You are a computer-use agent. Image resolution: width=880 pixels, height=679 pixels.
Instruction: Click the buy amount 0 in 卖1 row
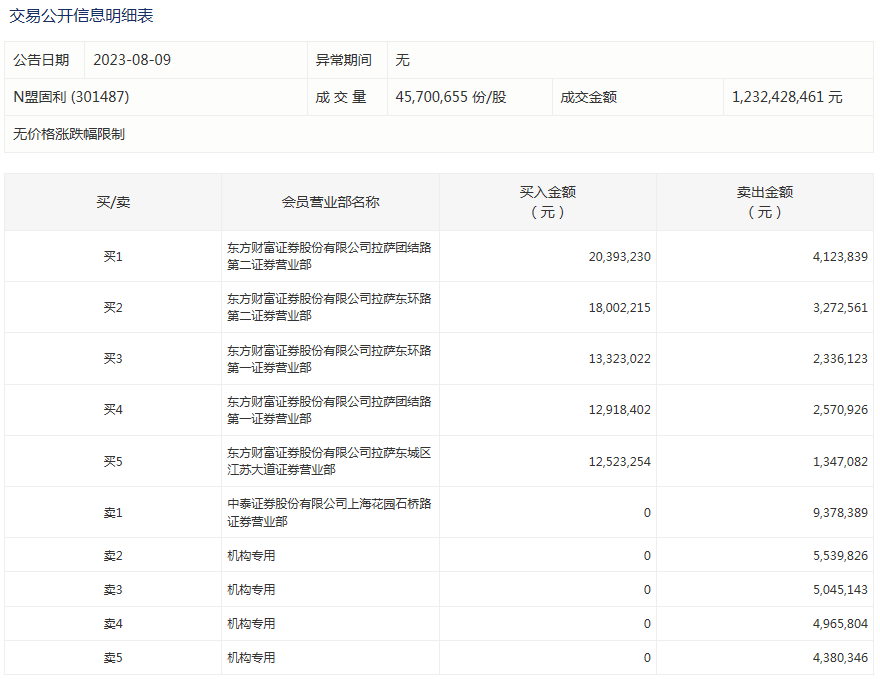[x=647, y=513]
